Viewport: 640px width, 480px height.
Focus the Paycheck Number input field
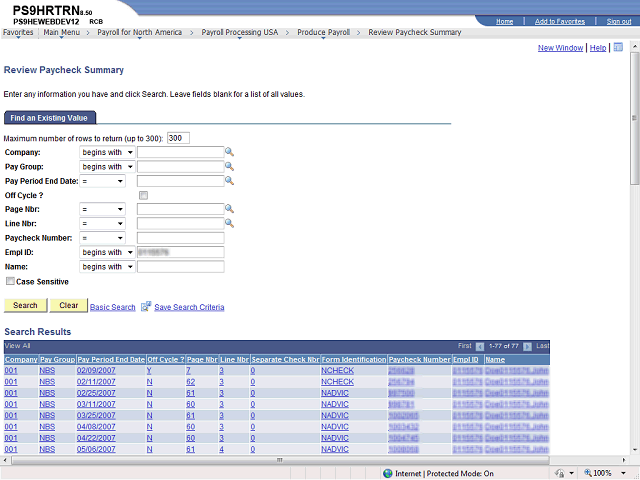tap(180, 238)
